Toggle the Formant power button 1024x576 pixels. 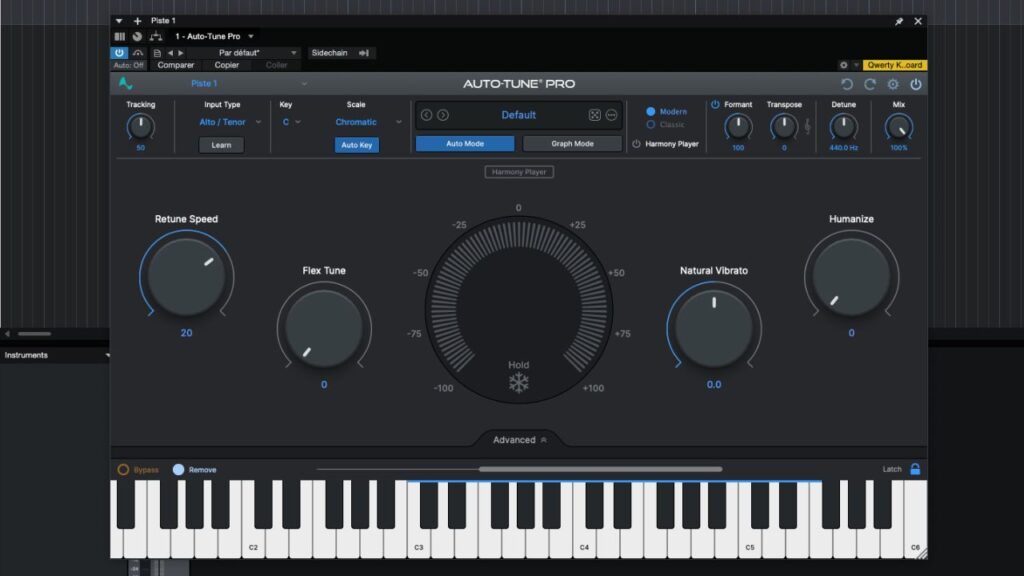(x=715, y=104)
